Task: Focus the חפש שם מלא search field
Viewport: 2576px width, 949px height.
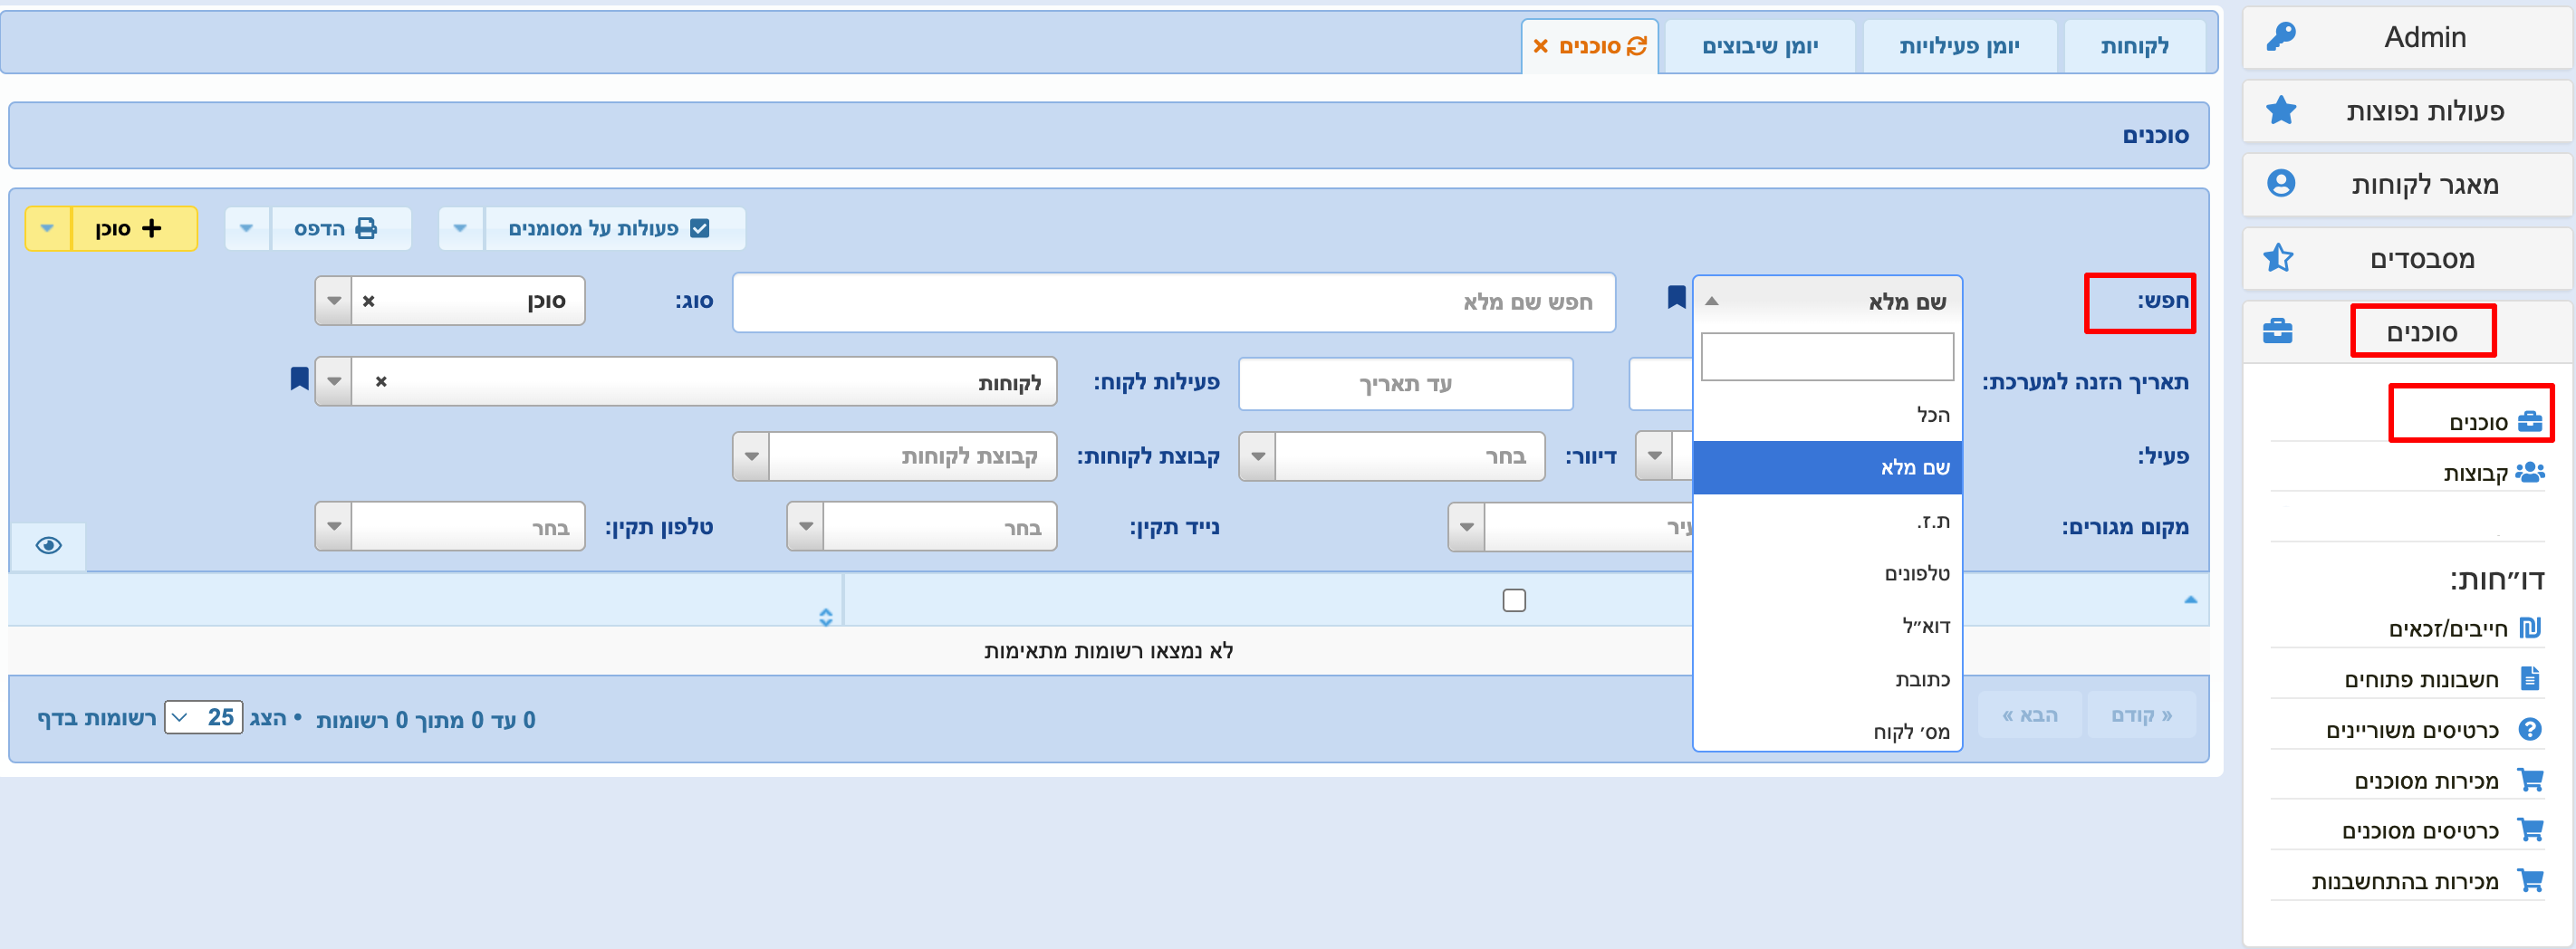Action: tap(1174, 302)
